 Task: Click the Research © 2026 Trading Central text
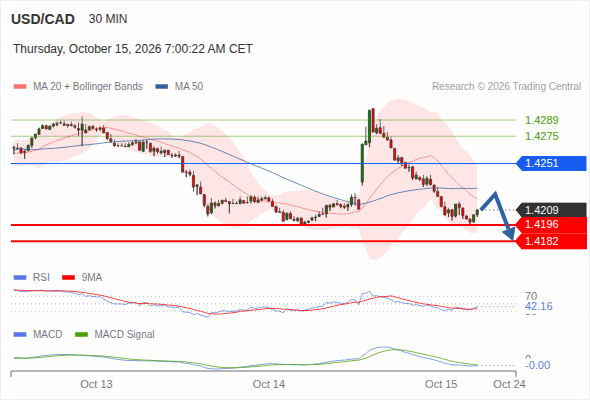click(506, 87)
